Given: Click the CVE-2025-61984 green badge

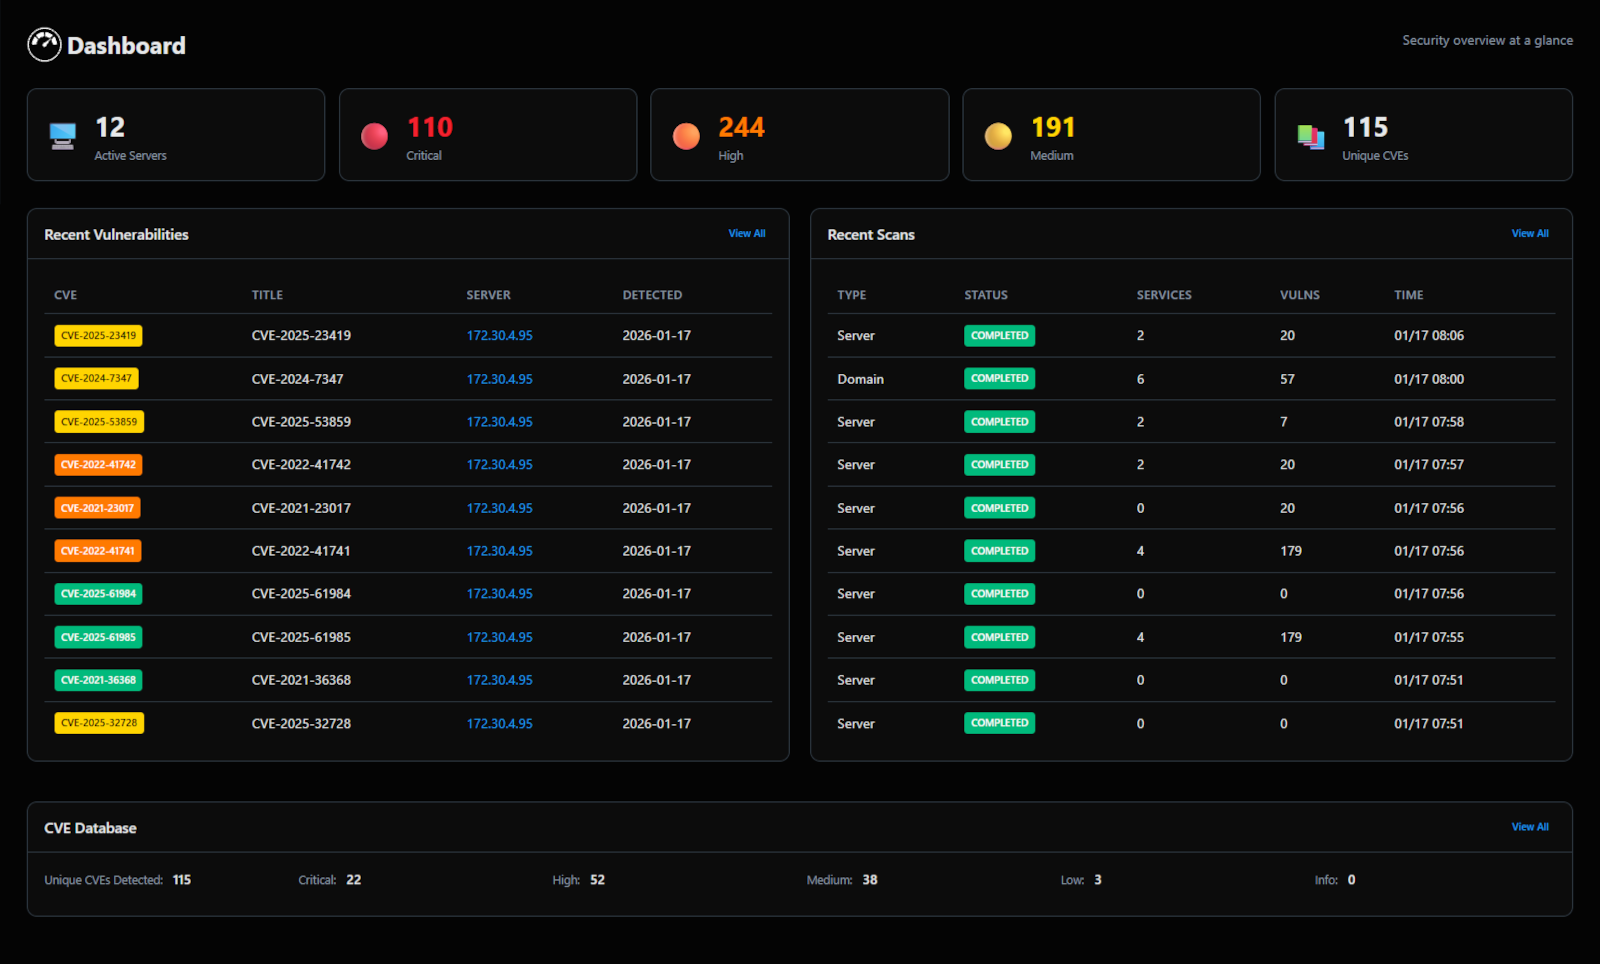Looking at the screenshot, I should coord(98,594).
